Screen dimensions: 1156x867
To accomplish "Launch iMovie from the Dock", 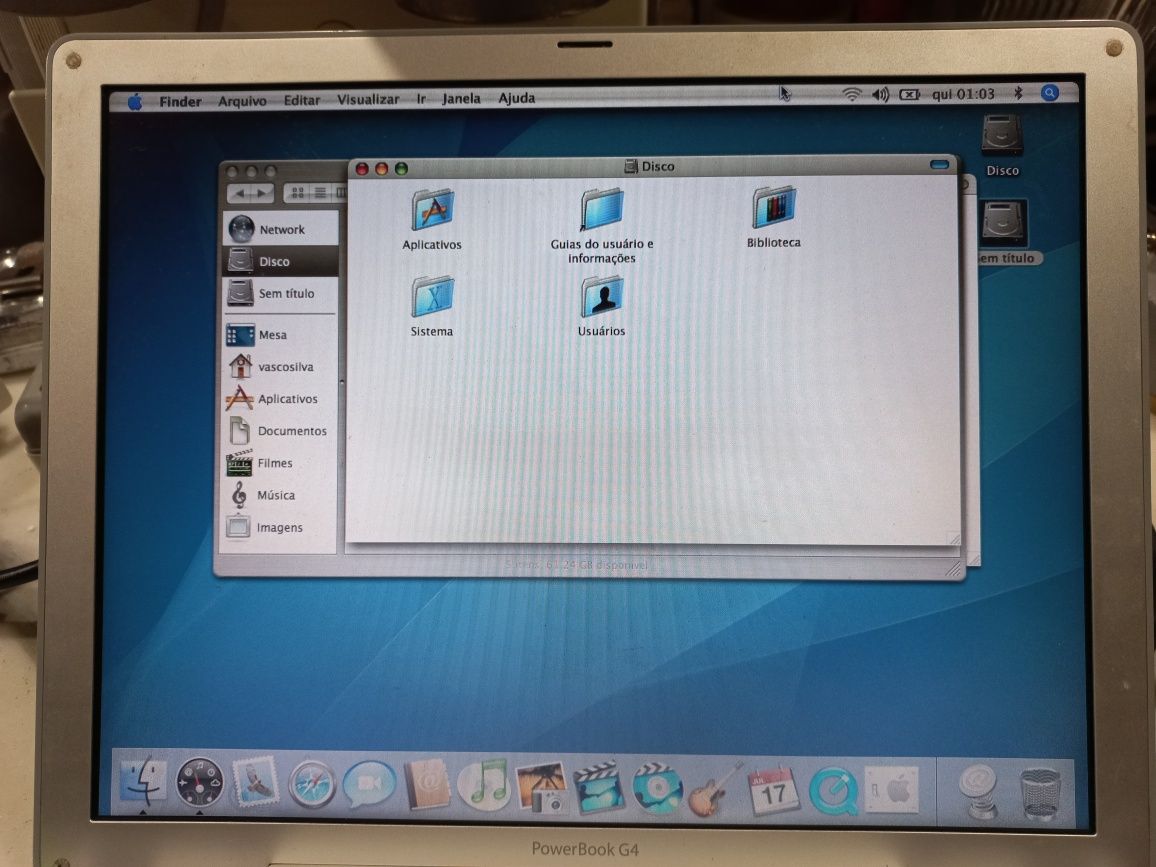I will [x=599, y=787].
